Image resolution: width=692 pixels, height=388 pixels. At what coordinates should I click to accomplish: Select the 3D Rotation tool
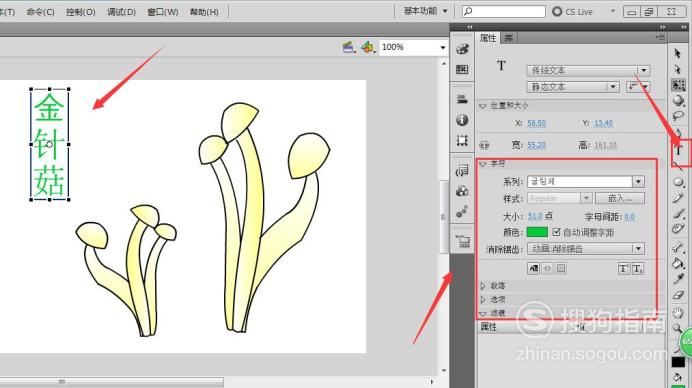point(678,101)
